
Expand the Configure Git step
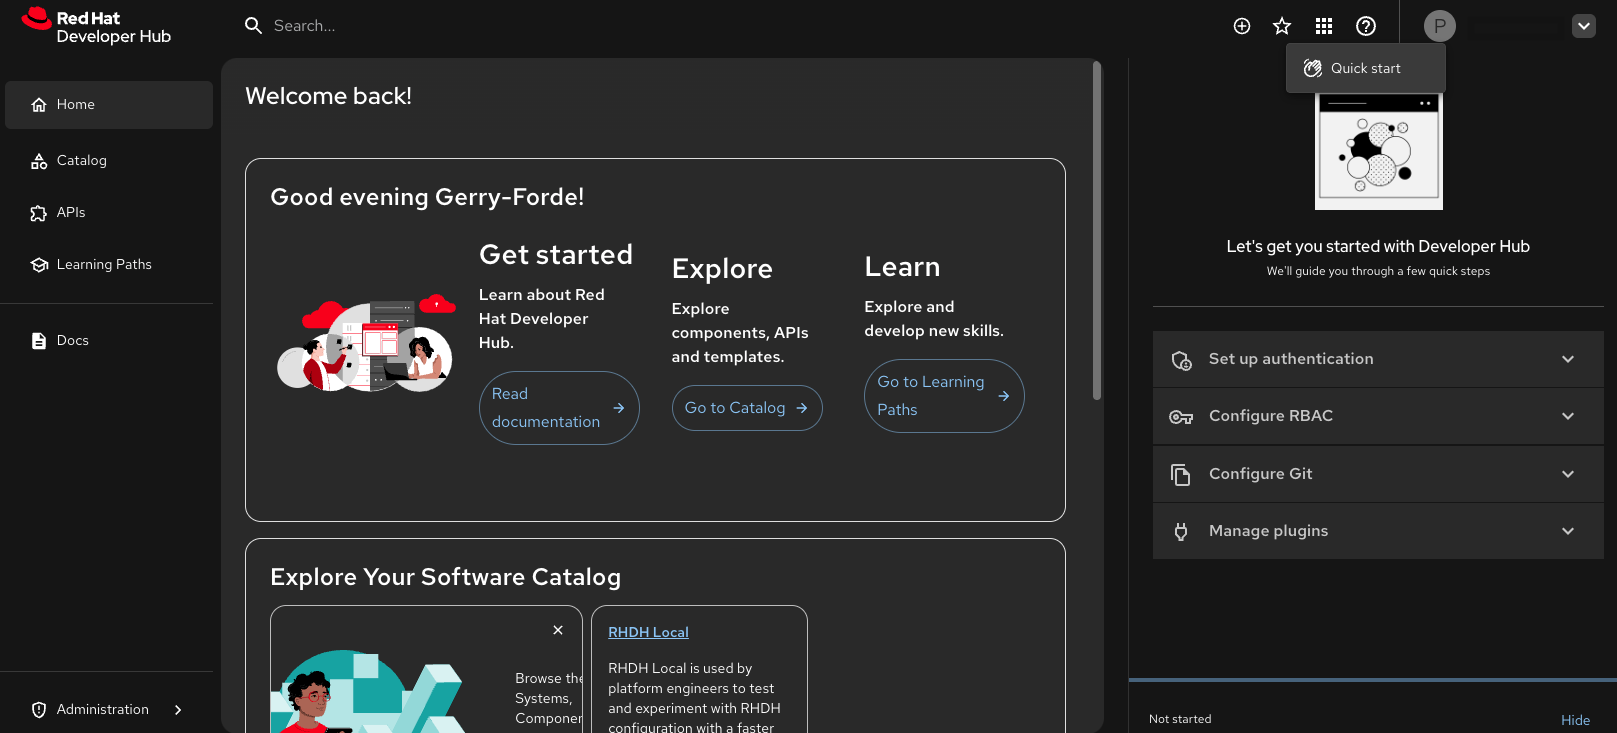coord(1377,474)
